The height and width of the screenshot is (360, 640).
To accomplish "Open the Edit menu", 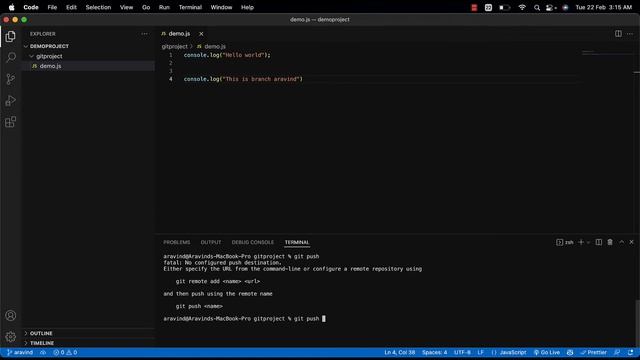I will coord(71,7).
